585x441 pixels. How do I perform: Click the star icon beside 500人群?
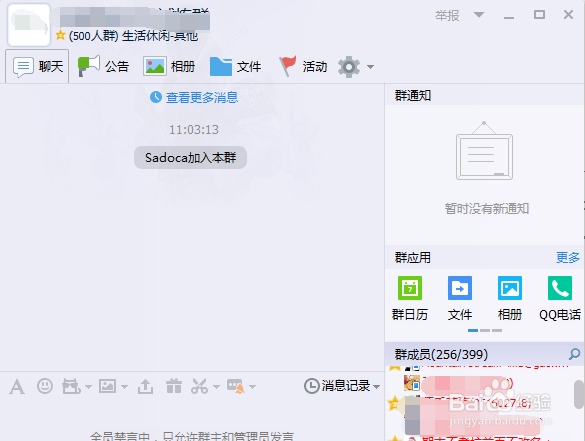pos(60,36)
